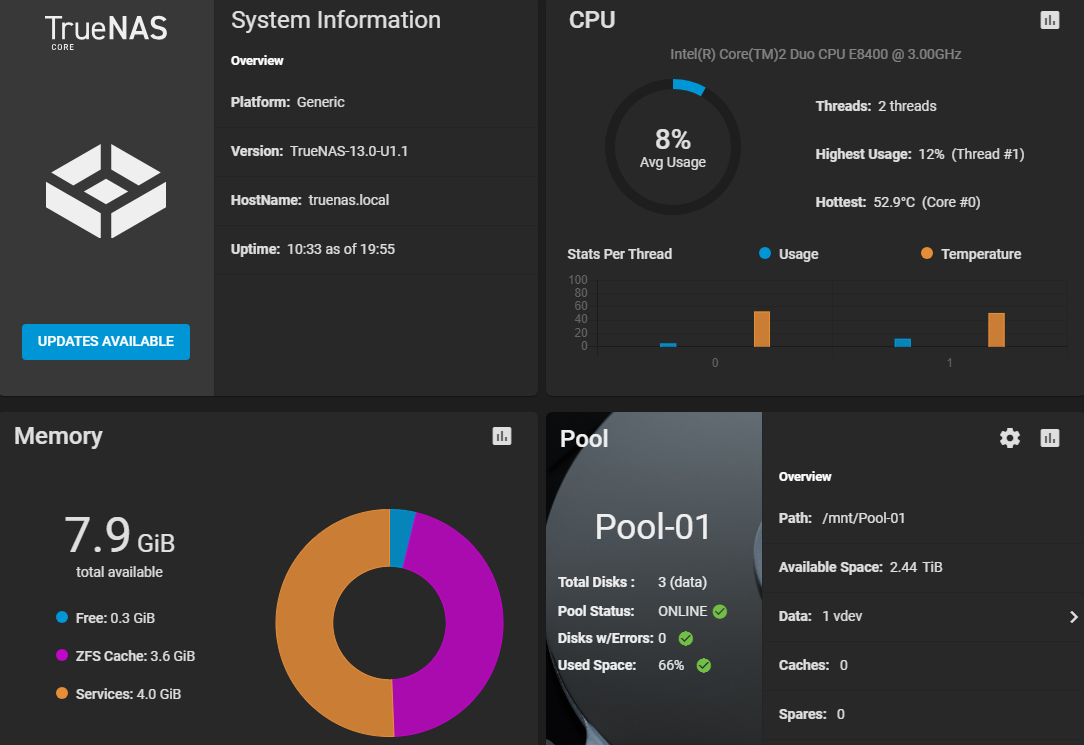Click the TrueNAS CORE logo text
1084x745 pixels.
point(106,32)
